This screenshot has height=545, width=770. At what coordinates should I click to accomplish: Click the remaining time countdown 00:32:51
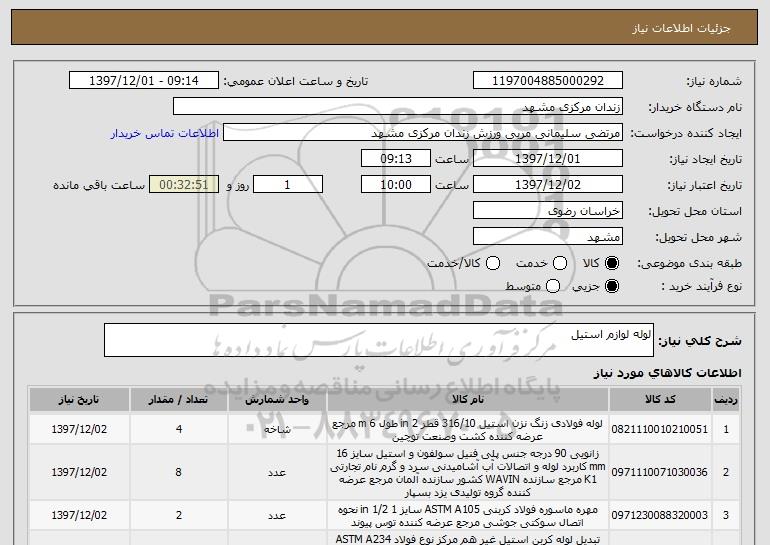pos(184,185)
